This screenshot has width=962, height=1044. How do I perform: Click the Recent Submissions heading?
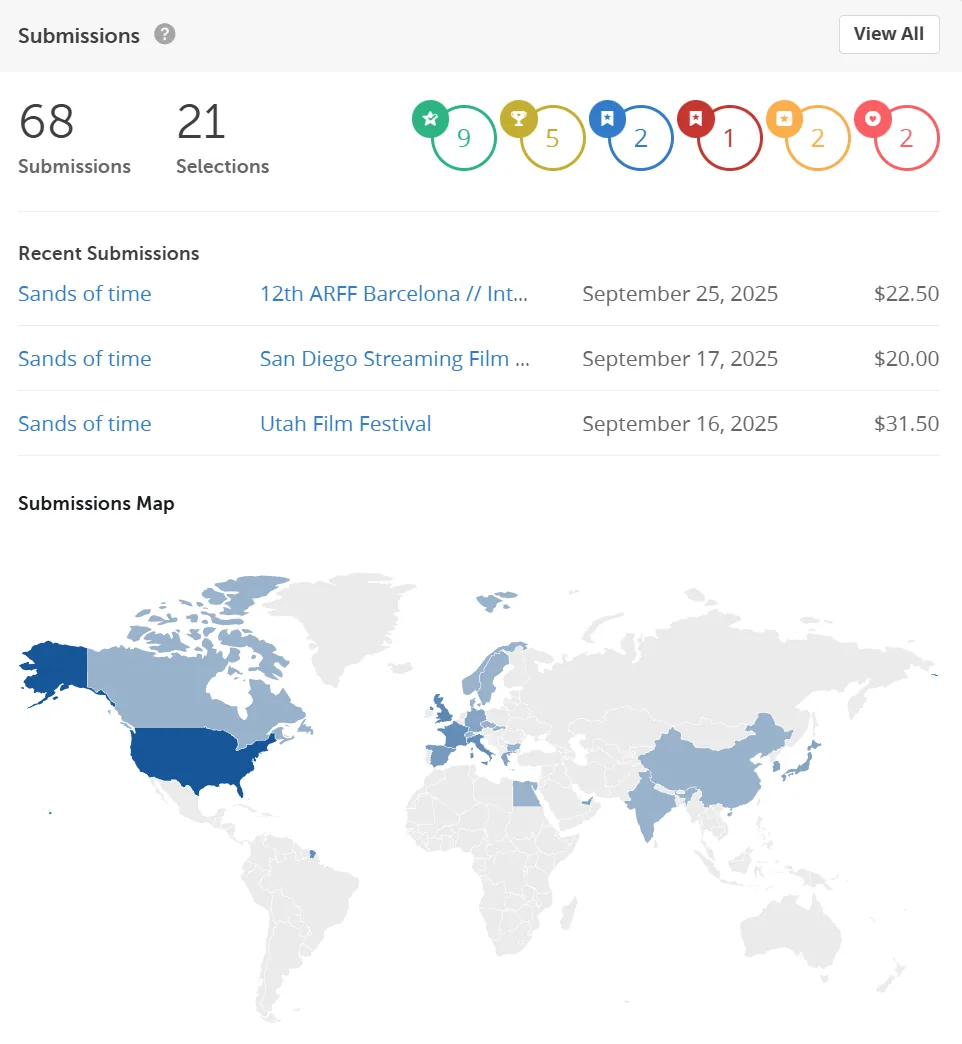pos(109,253)
